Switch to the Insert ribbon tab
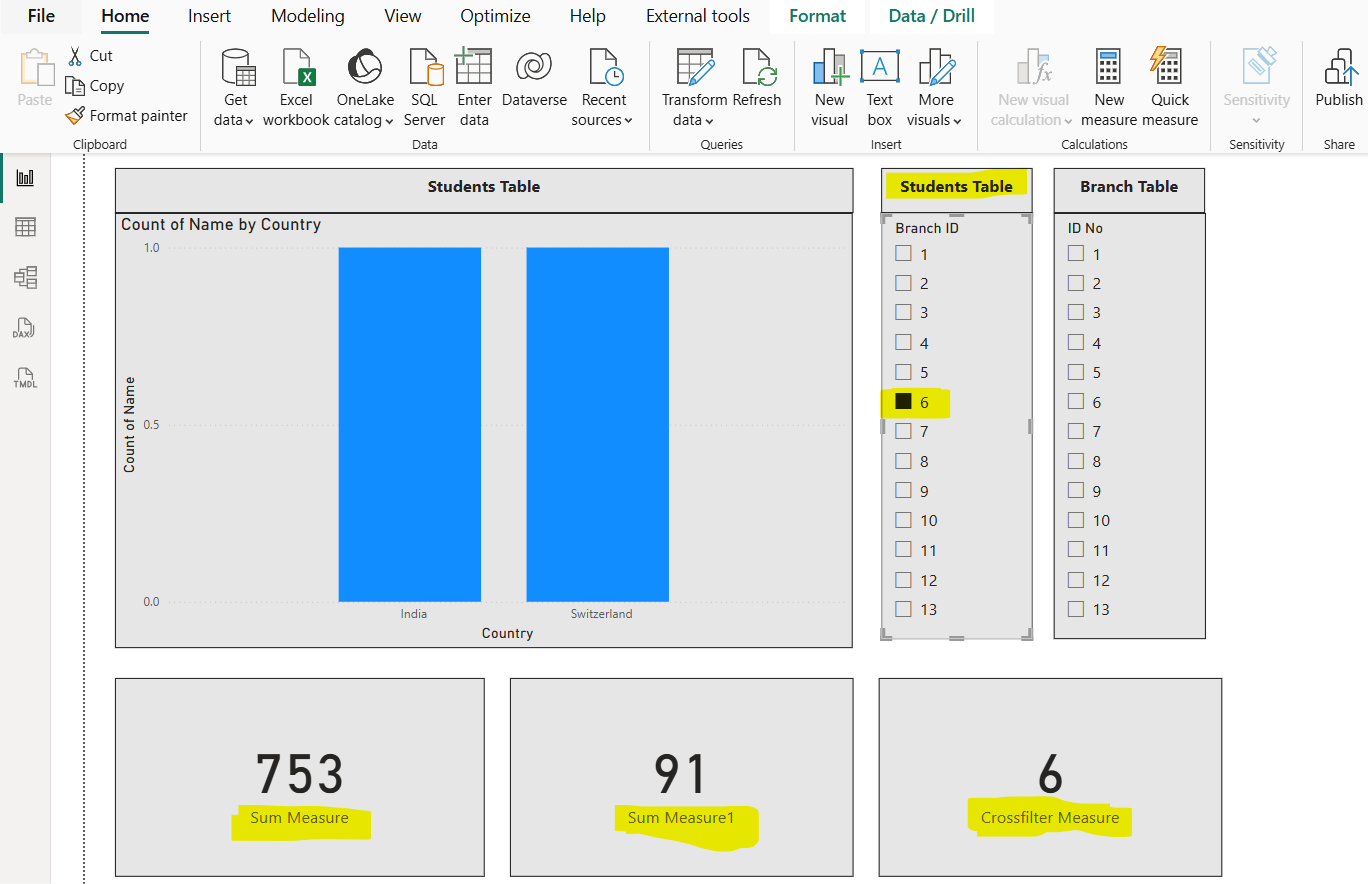 click(x=209, y=16)
